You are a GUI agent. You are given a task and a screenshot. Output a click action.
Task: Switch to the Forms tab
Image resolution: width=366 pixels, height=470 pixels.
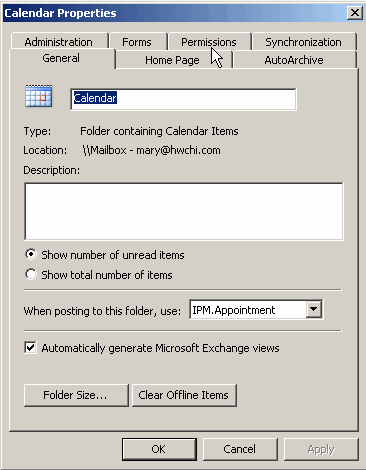(137, 42)
